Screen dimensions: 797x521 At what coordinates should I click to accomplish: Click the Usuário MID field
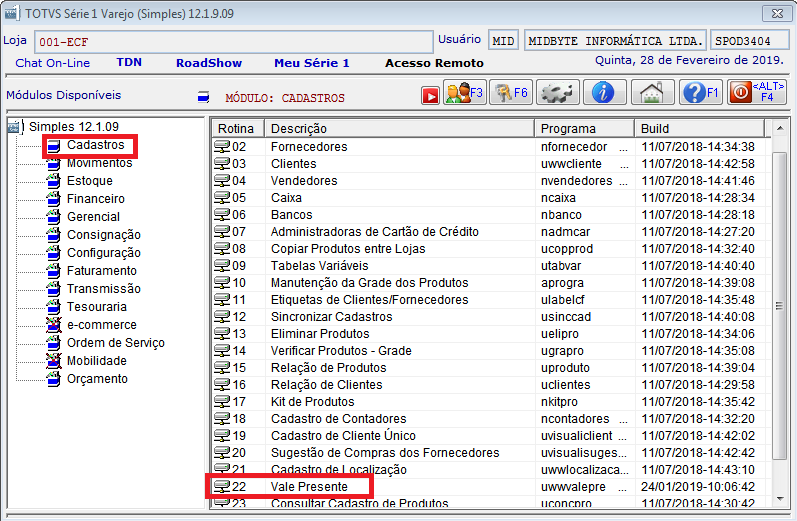[x=503, y=41]
